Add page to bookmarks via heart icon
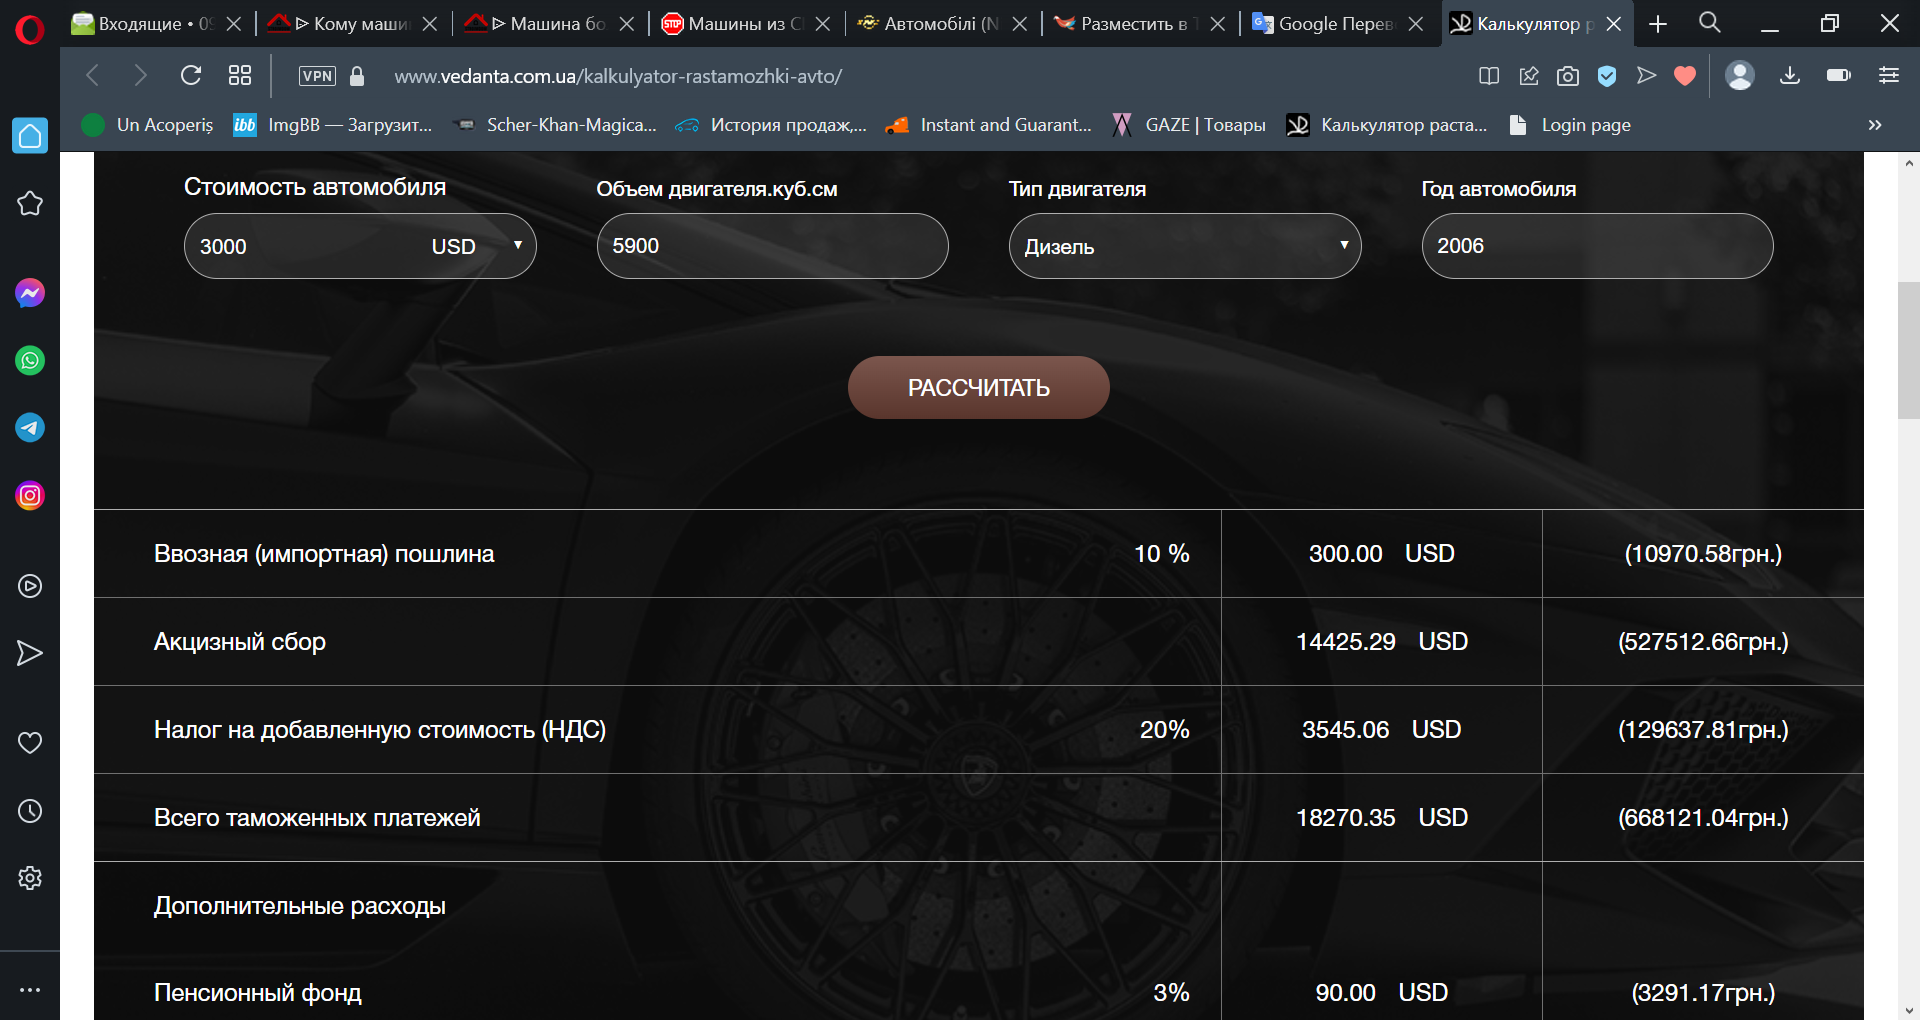Screen dimensions: 1920x1020 tap(1685, 76)
